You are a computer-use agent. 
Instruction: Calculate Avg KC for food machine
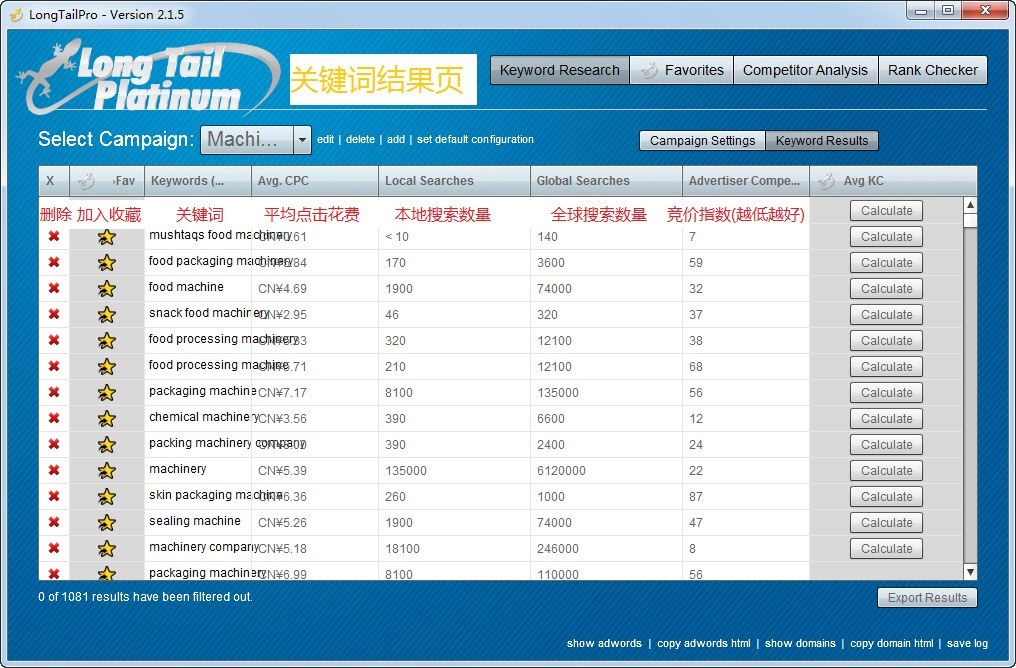coord(886,289)
